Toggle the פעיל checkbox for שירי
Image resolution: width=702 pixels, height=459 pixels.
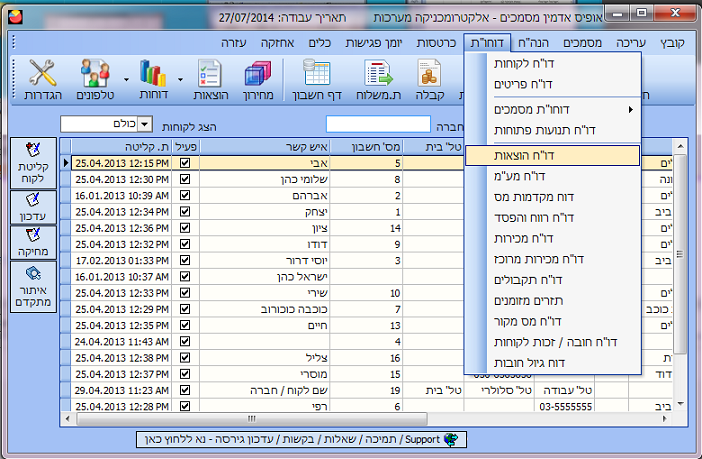[185, 293]
